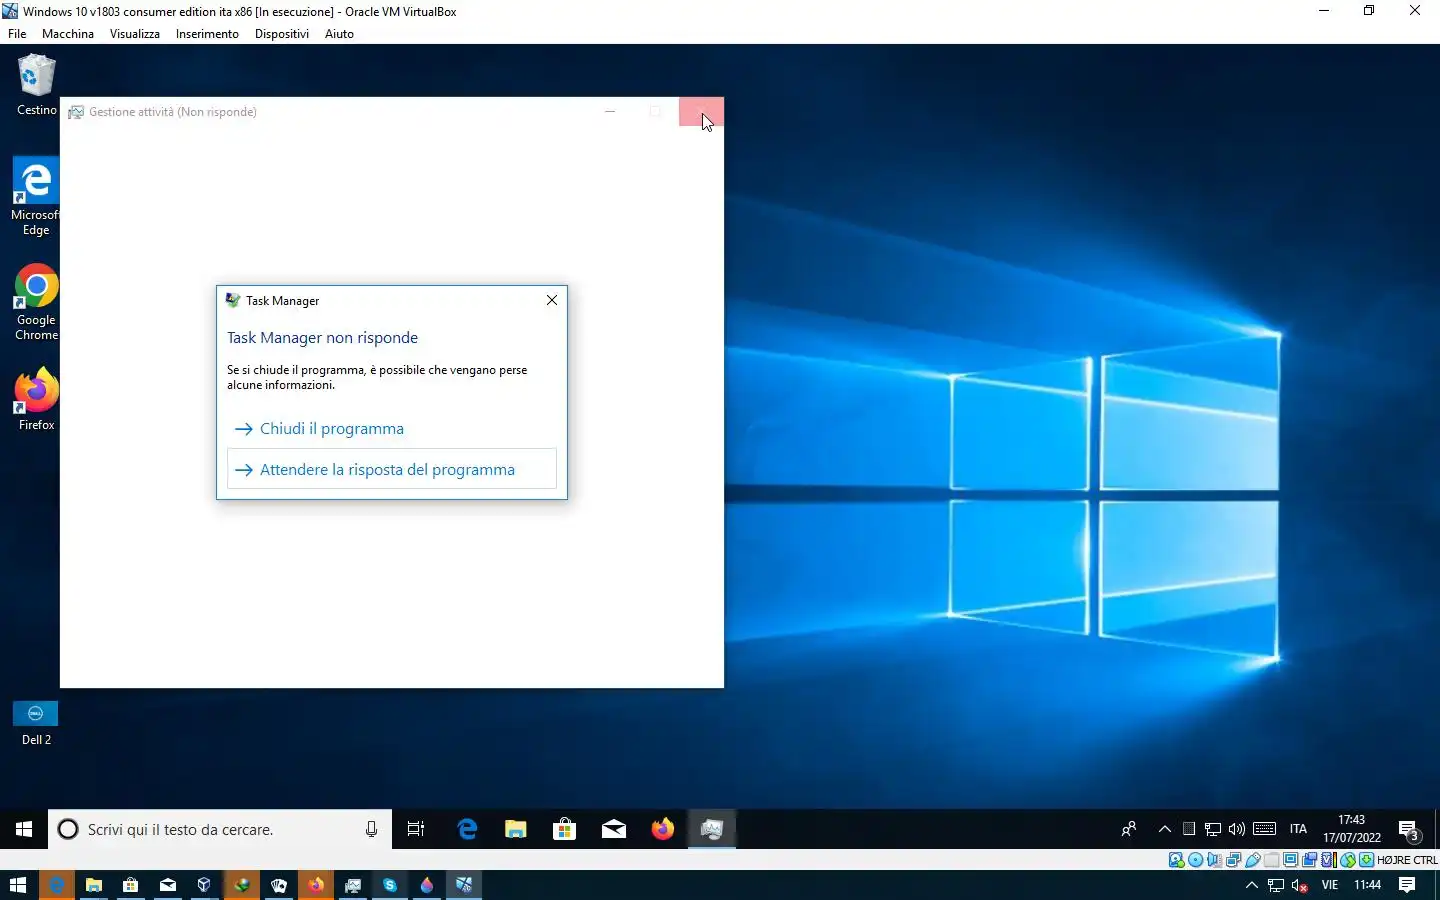
Task: Open Solitaire cards icon on host taskbar
Action: tap(279, 885)
